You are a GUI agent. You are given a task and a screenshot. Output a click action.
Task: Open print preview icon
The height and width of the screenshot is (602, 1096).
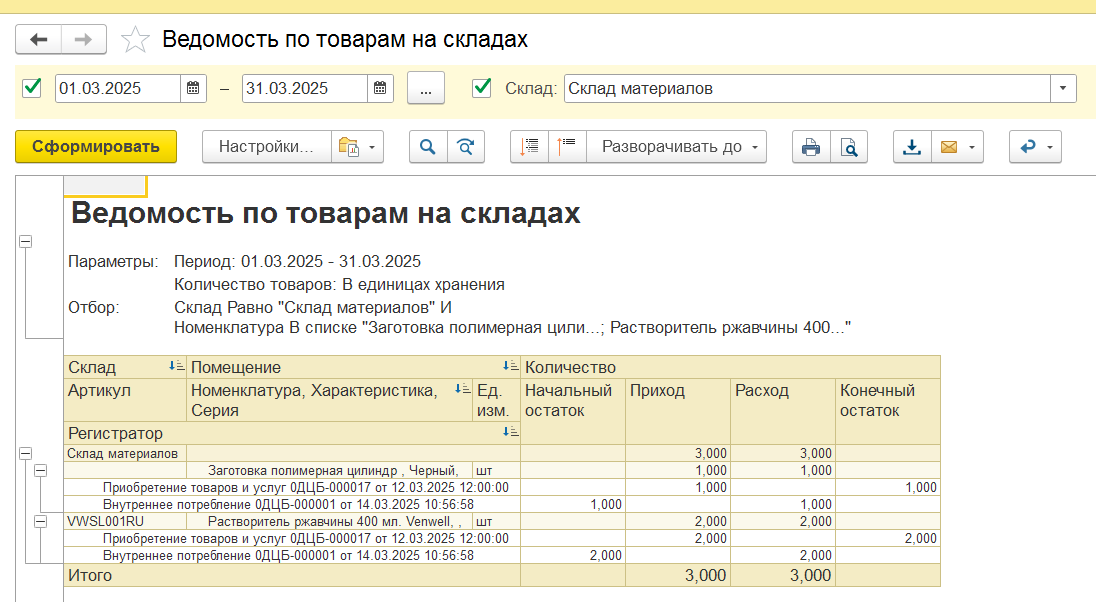849,147
